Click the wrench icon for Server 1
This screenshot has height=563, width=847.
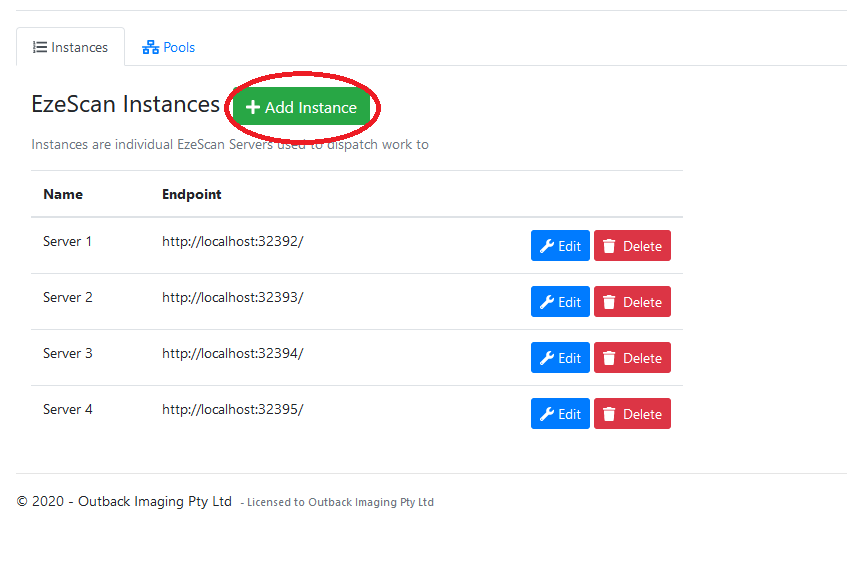point(547,246)
